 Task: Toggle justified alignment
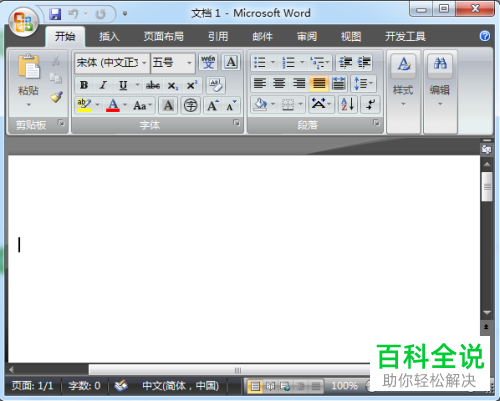point(319,83)
